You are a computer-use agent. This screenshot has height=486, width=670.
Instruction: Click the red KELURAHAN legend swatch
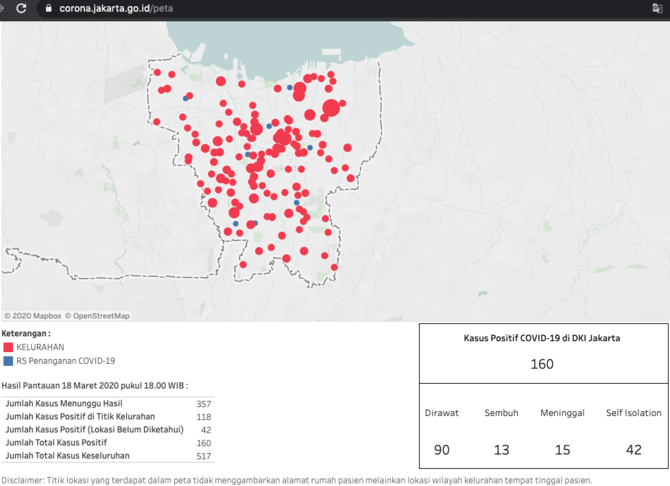(8, 347)
